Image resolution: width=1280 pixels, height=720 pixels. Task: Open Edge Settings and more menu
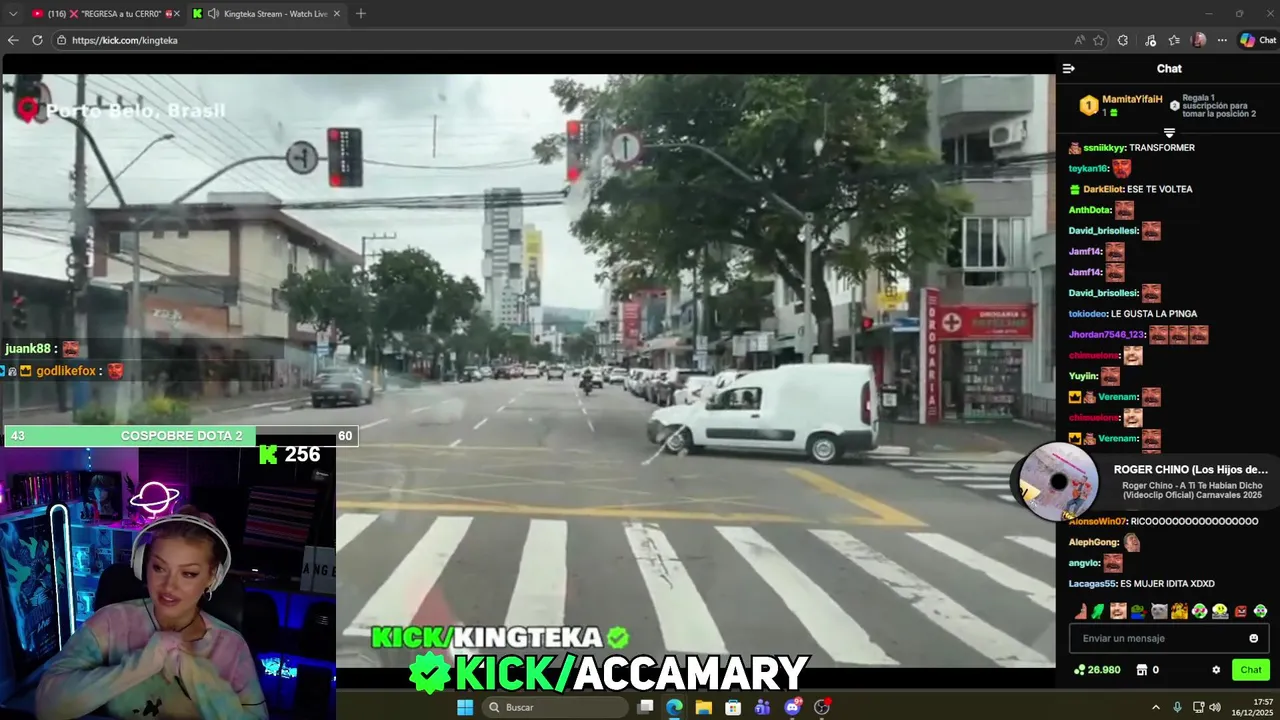[1222, 40]
